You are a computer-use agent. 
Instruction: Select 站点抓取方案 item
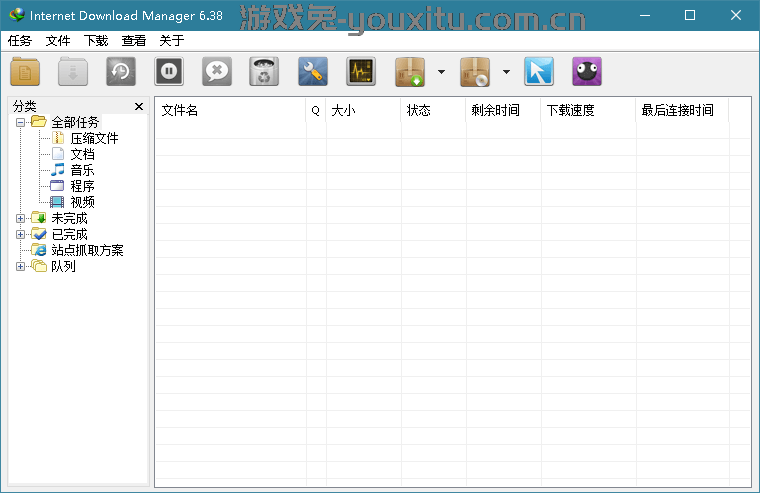87,250
